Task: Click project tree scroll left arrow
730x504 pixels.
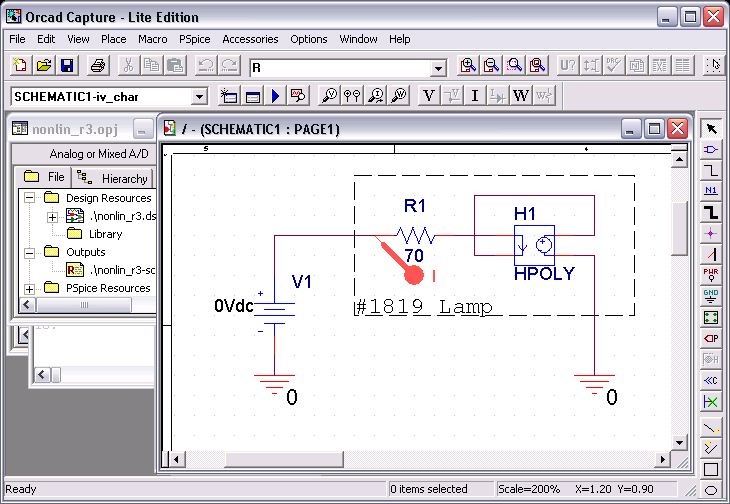Action: point(26,305)
